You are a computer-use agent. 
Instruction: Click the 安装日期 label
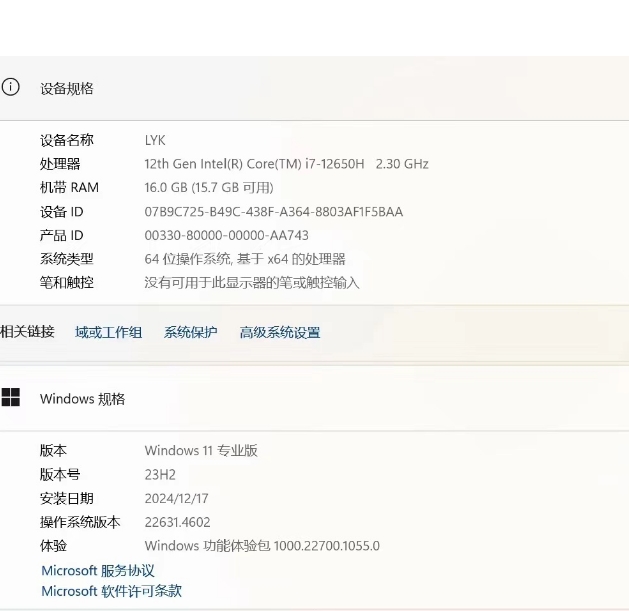pos(67,498)
